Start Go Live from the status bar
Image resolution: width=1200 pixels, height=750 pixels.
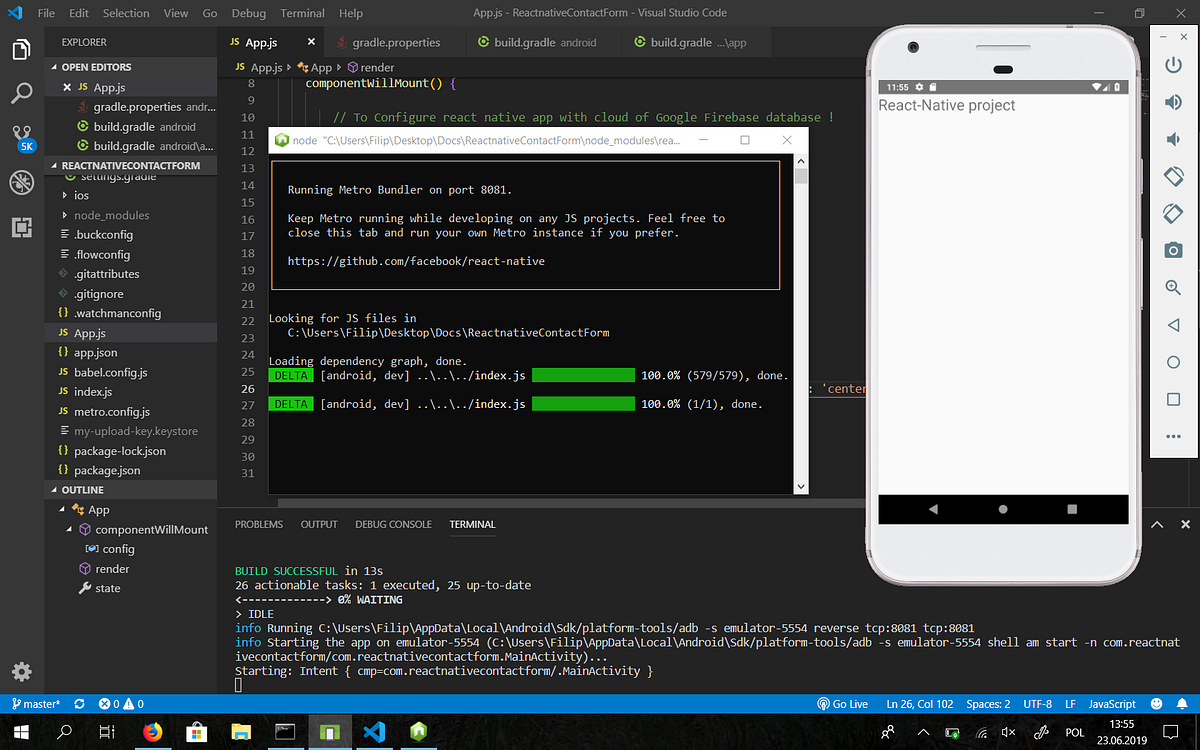(843, 703)
